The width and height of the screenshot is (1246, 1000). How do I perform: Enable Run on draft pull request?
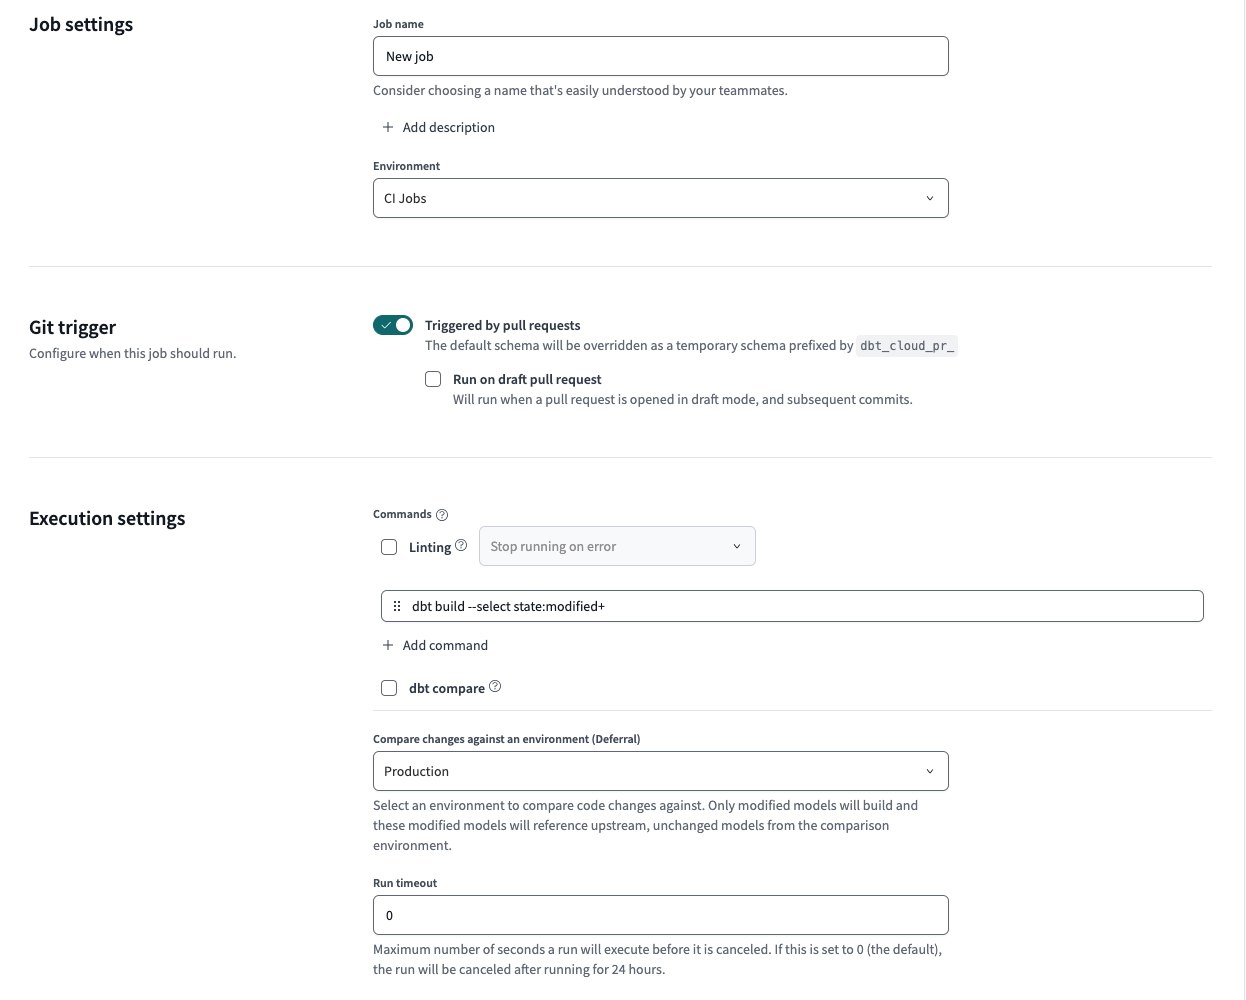pyautogui.click(x=432, y=378)
